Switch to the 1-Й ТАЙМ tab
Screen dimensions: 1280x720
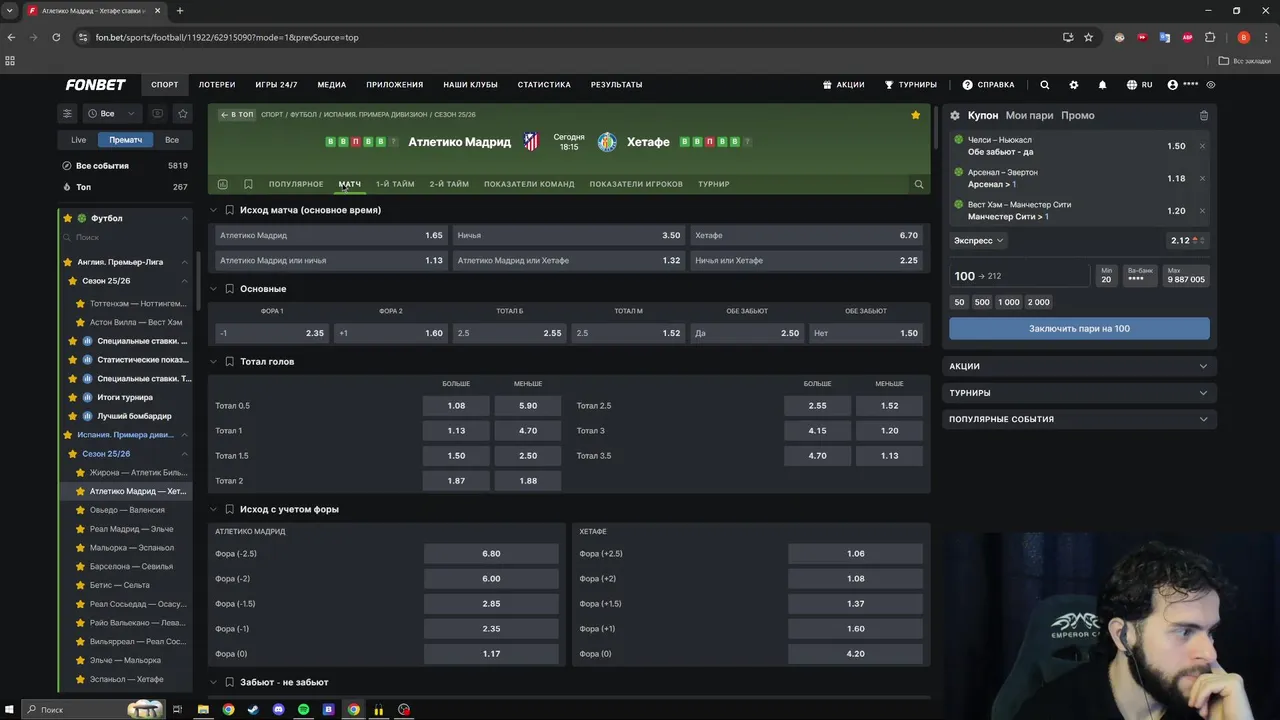[395, 184]
